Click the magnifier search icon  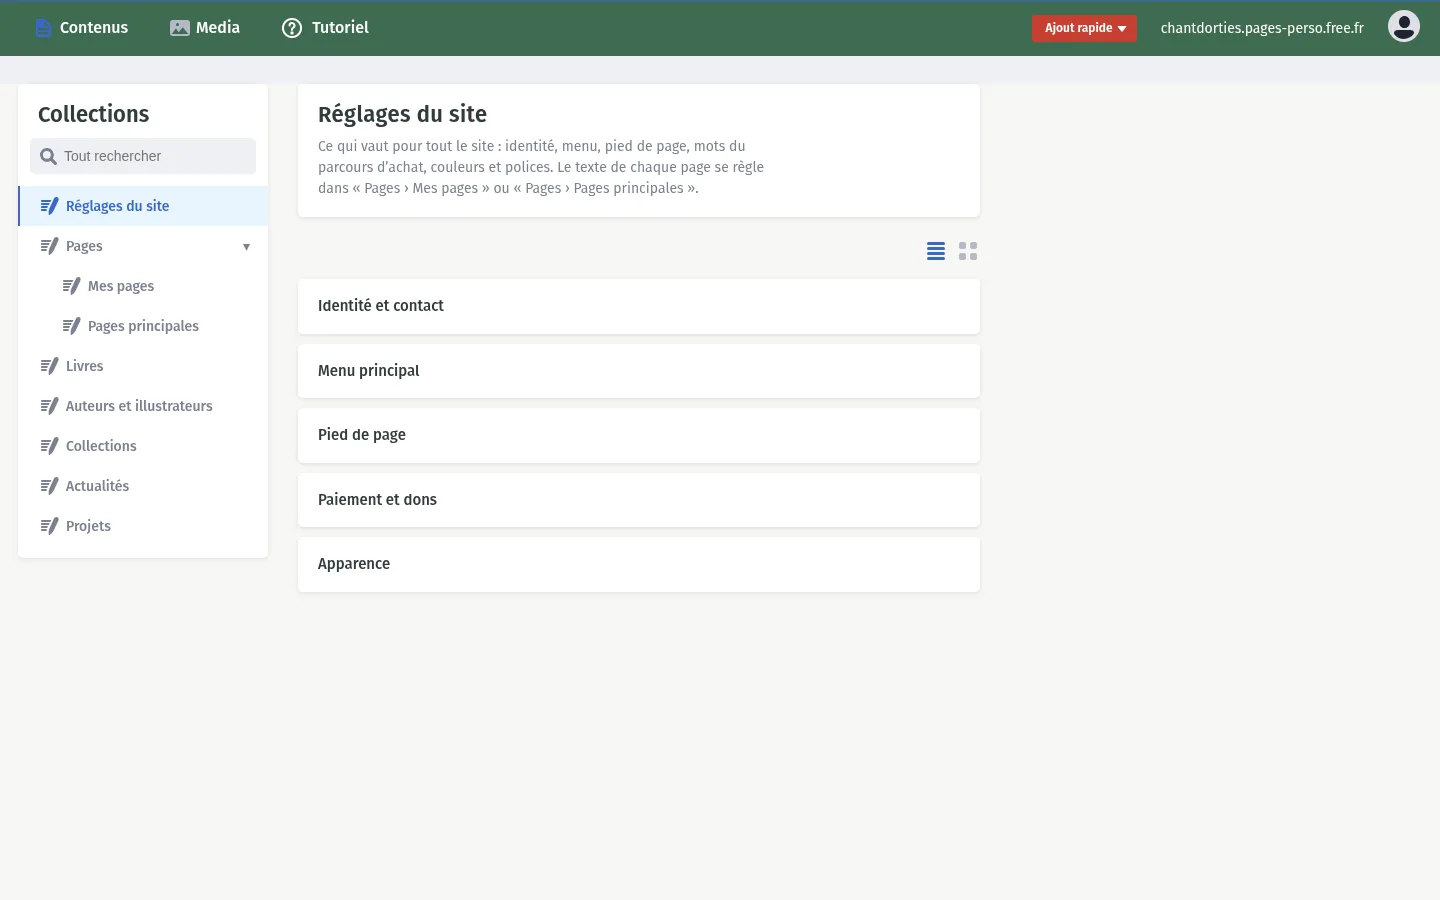[x=48, y=156]
